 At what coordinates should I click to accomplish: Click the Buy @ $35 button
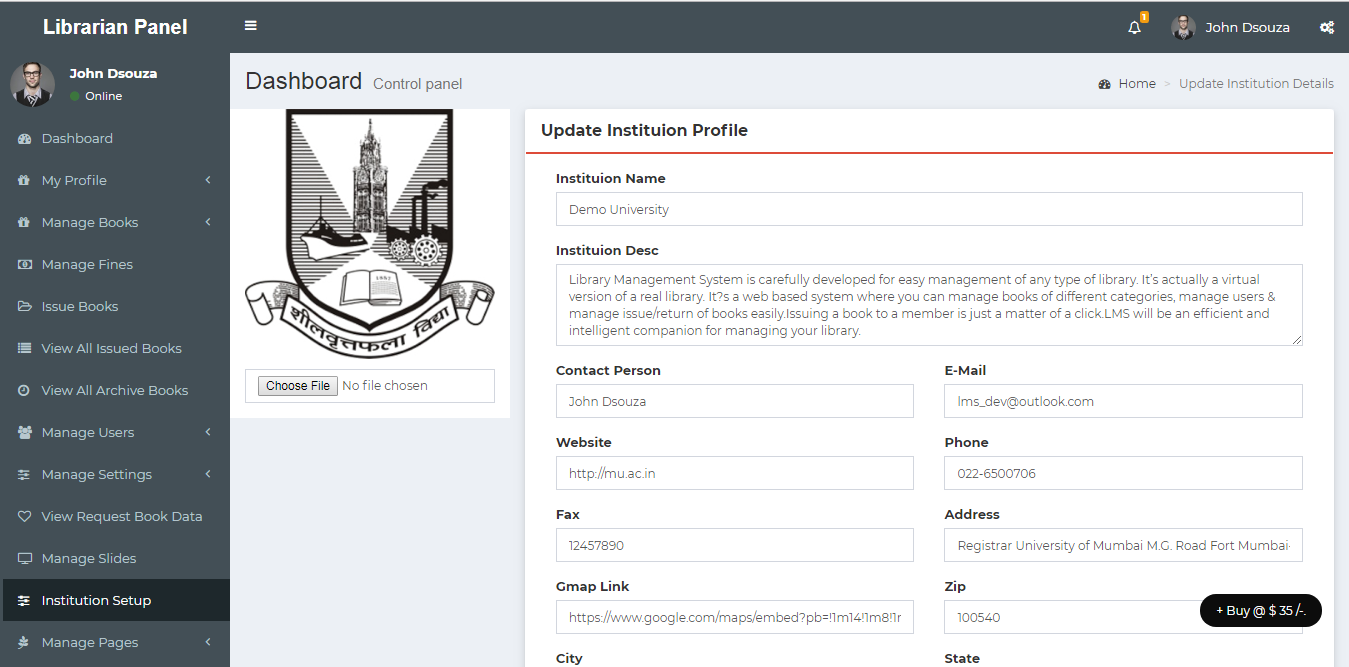(x=1261, y=610)
